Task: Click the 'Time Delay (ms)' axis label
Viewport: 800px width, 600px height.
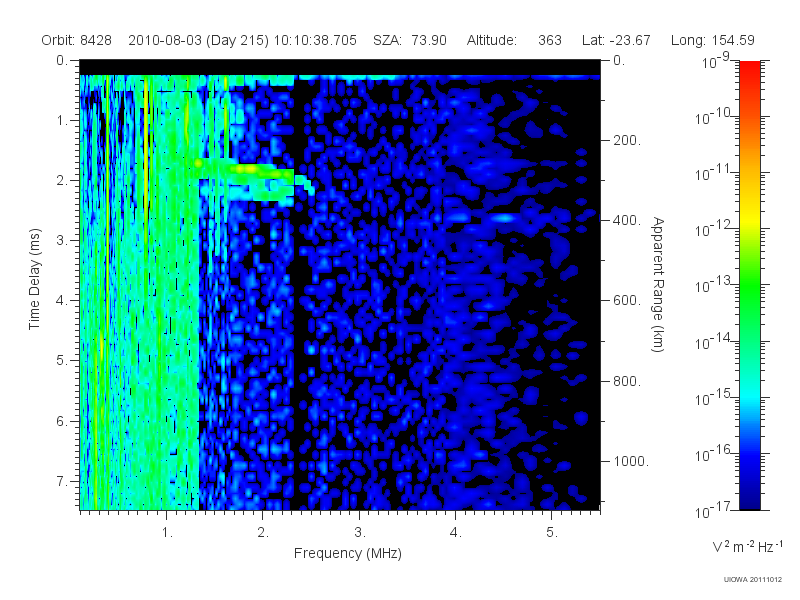Action: (x=34, y=279)
